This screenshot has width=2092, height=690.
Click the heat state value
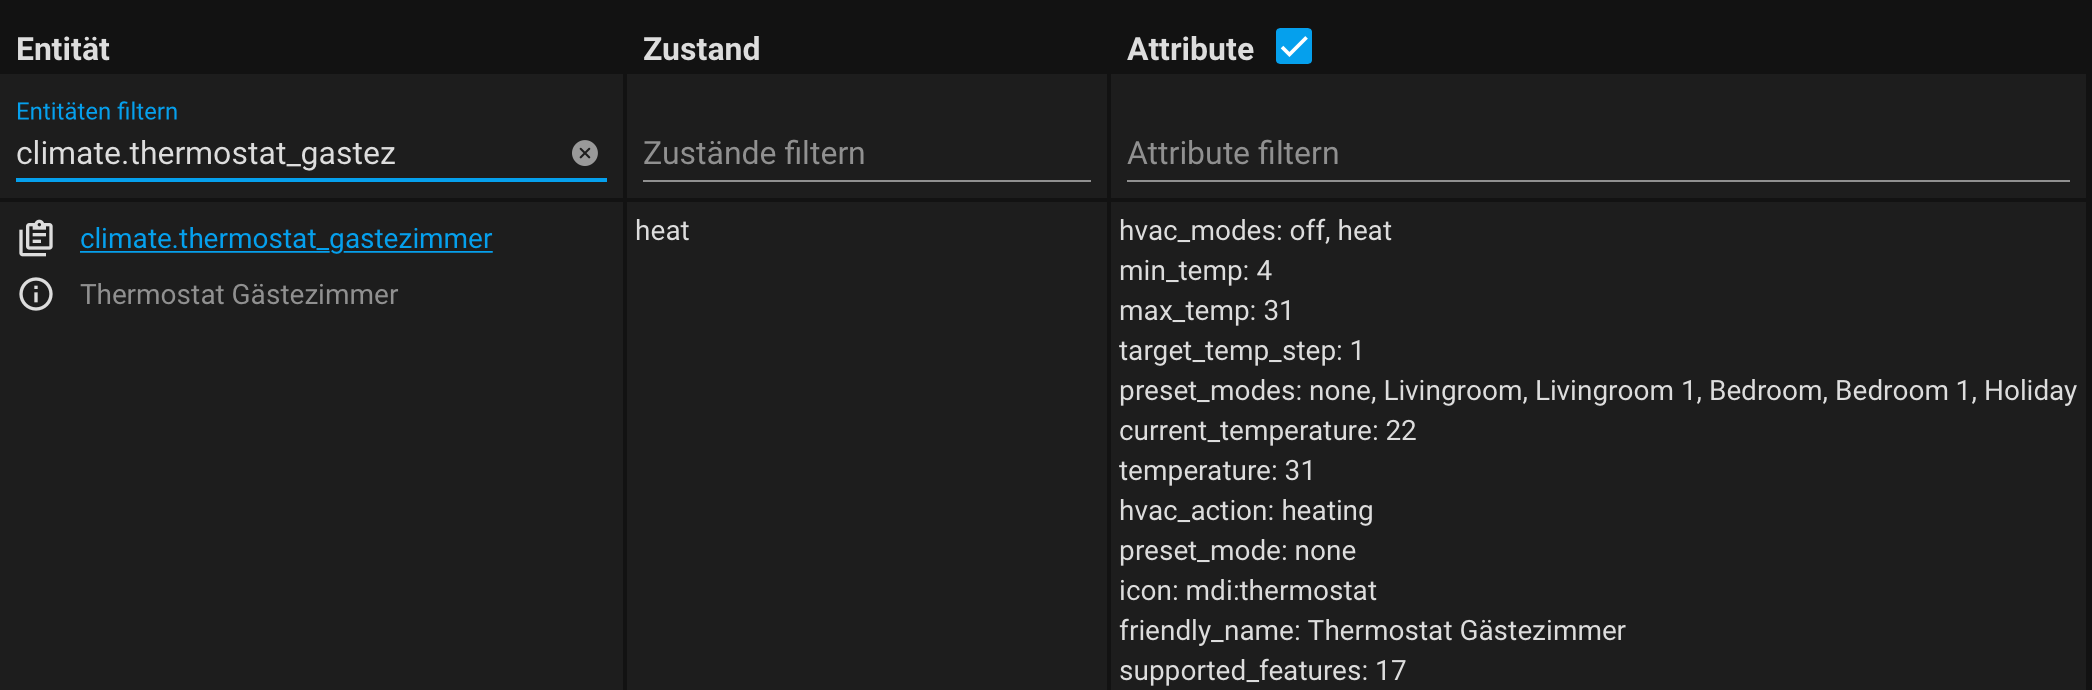[663, 231]
